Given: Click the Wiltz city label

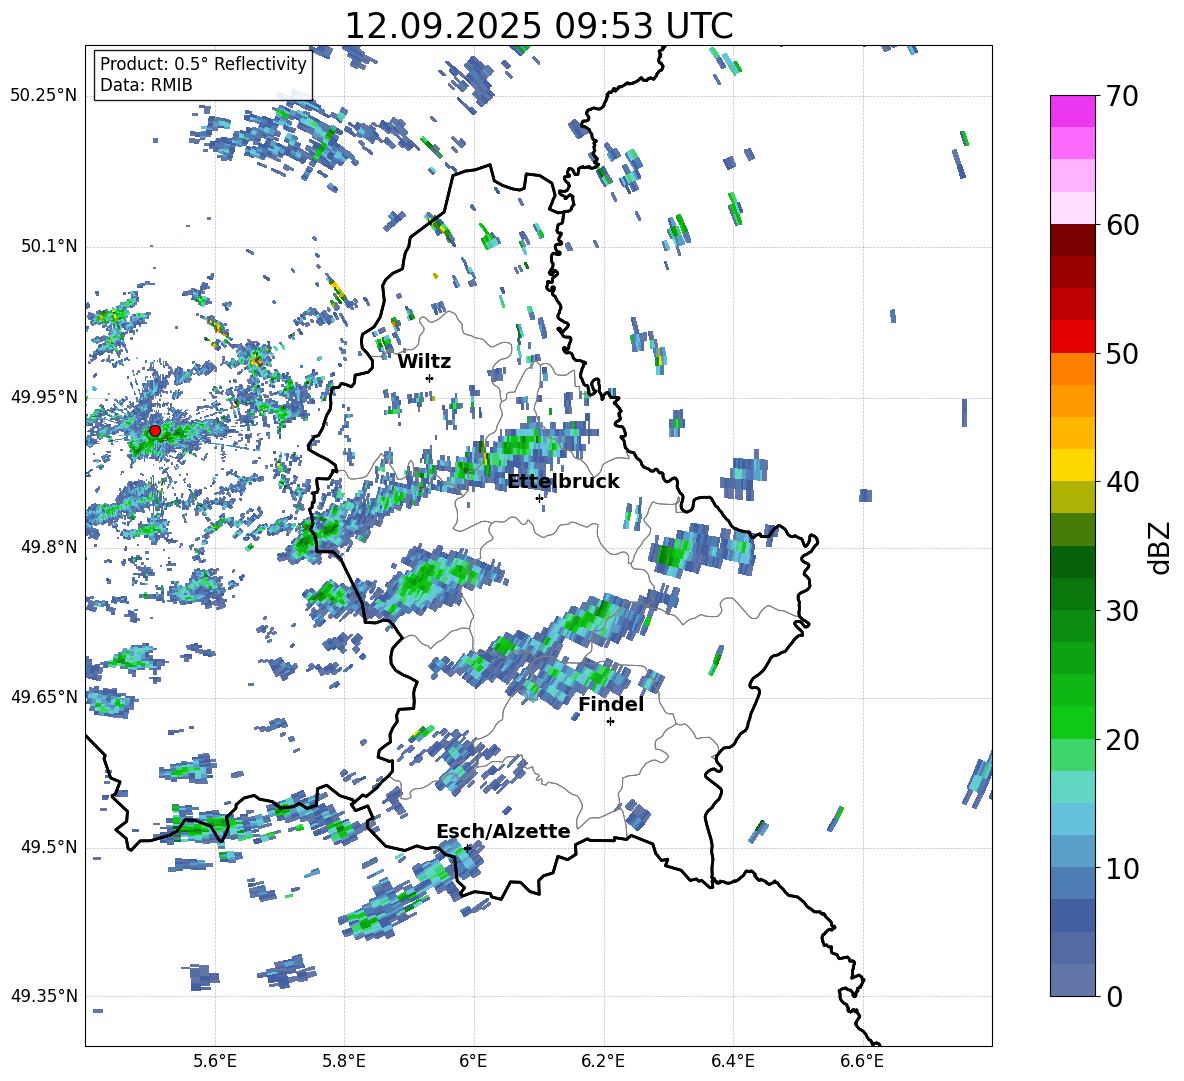Looking at the screenshot, I should pos(424,362).
